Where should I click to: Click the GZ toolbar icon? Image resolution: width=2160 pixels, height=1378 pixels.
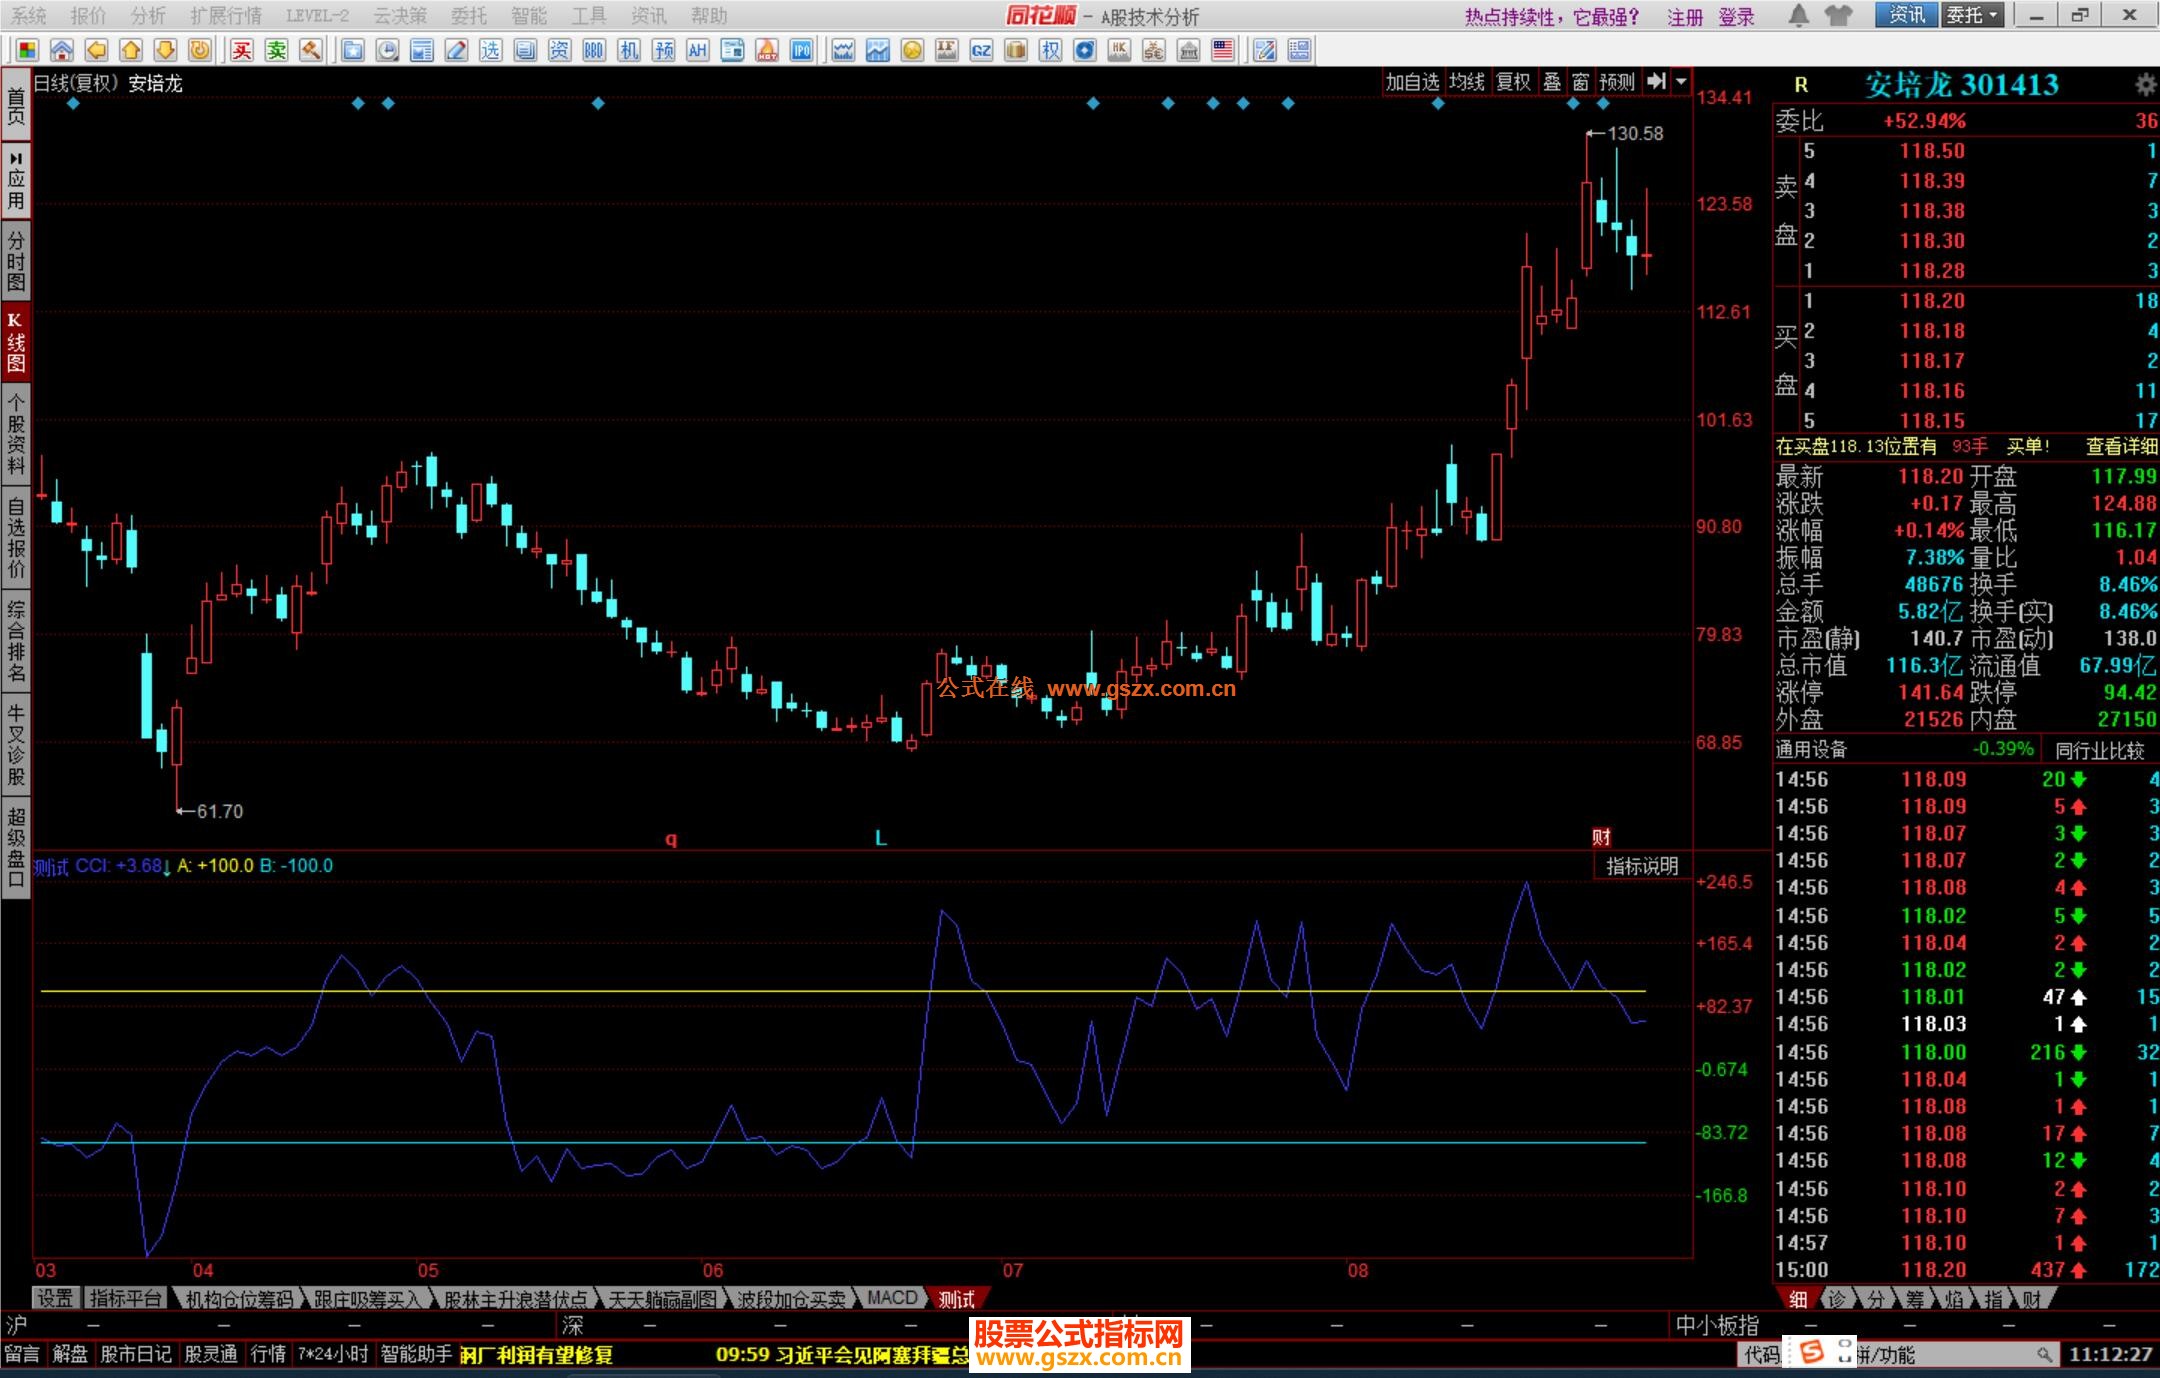[x=981, y=50]
